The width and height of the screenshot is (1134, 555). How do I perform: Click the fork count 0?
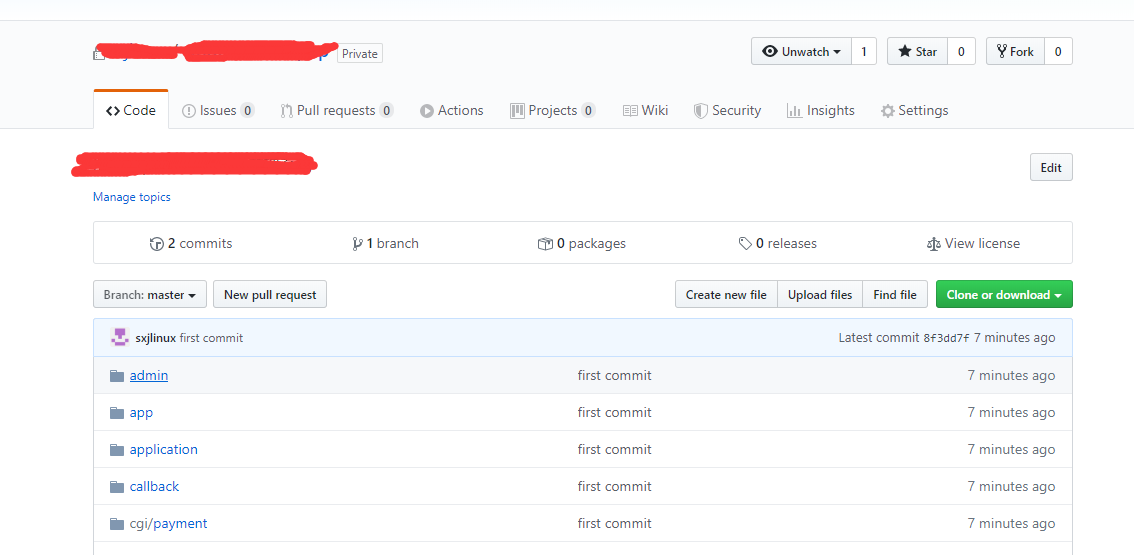pos(1058,51)
